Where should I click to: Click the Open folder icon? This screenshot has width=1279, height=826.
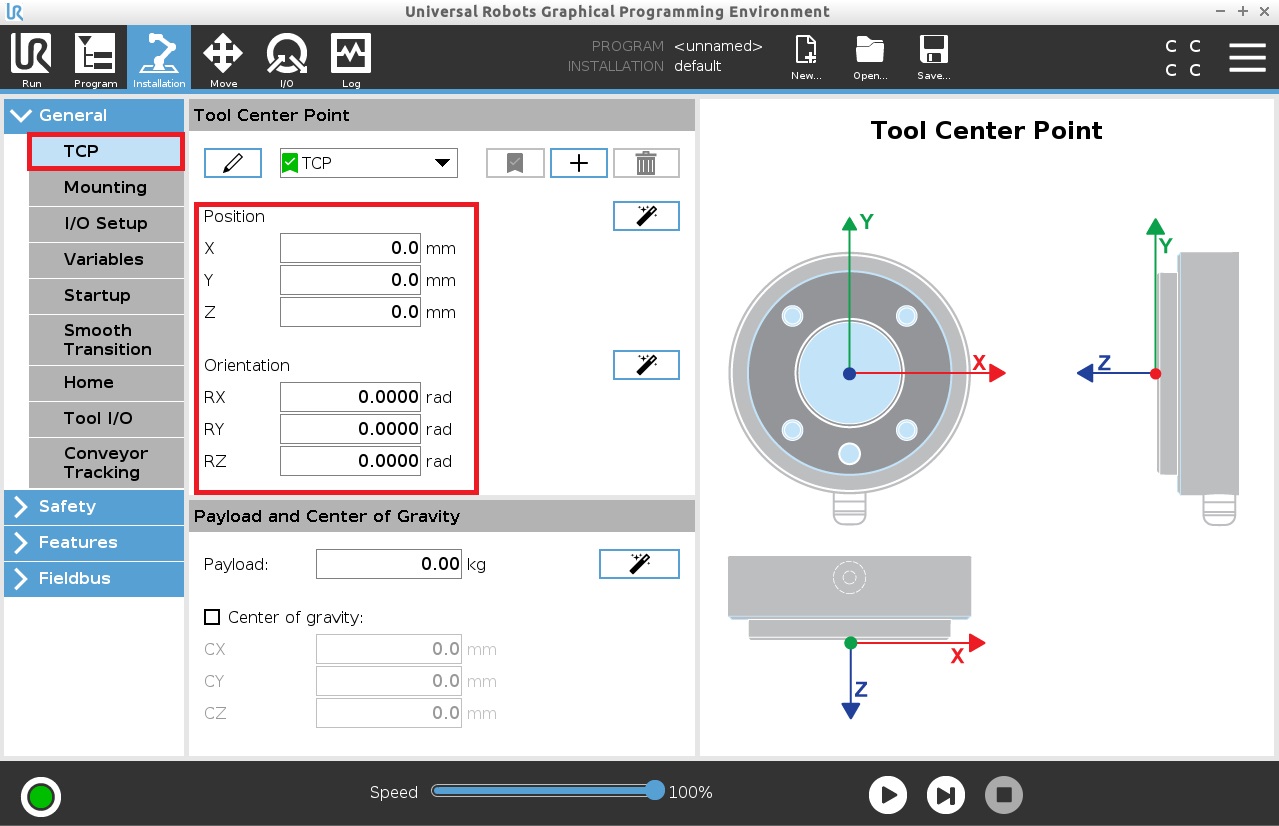tap(870, 58)
